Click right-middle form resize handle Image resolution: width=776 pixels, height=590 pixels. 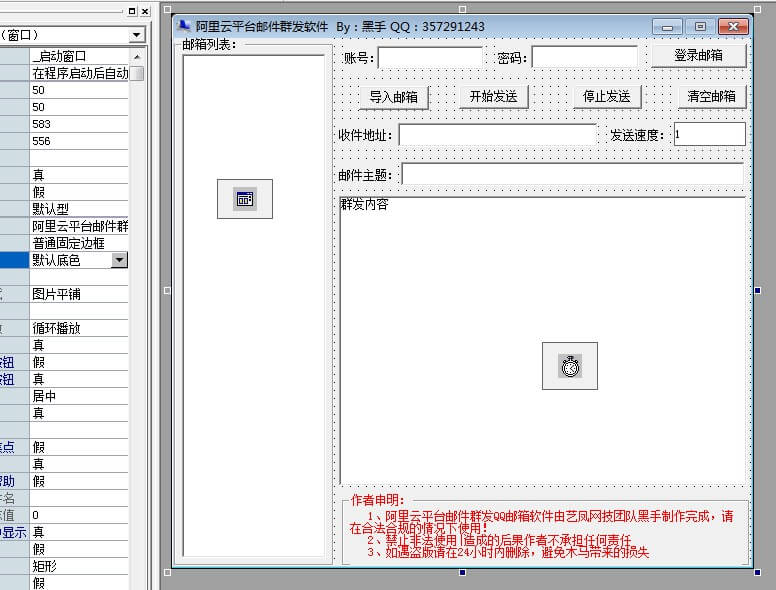(758, 291)
